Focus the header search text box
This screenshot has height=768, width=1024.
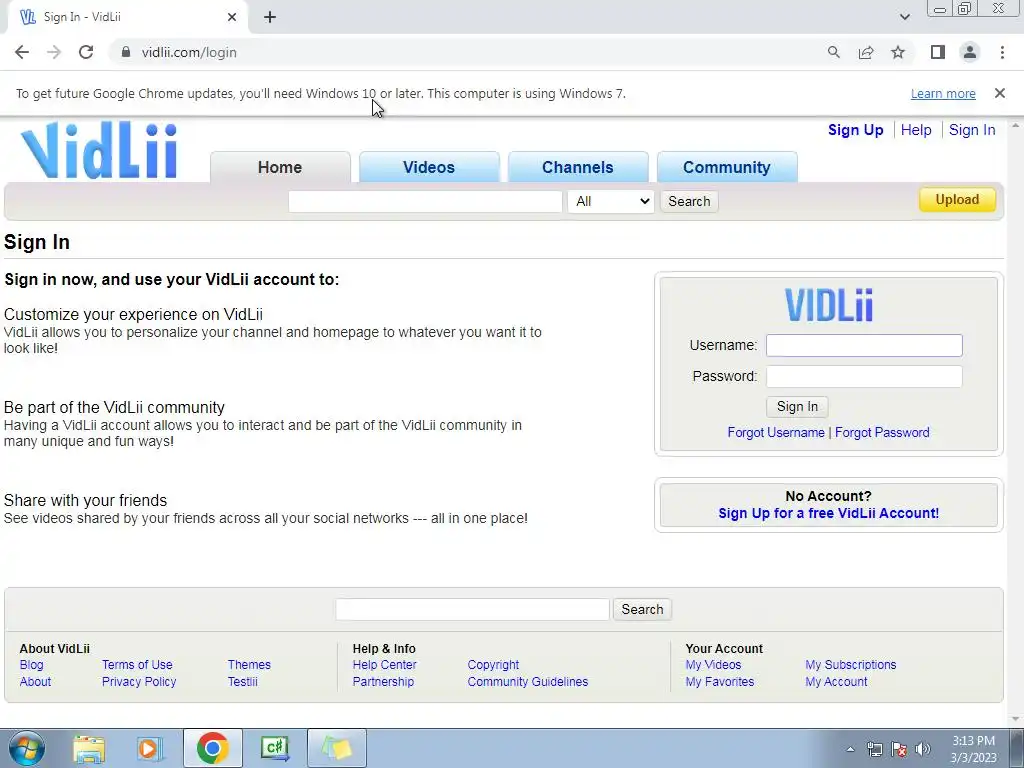tap(425, 201)
